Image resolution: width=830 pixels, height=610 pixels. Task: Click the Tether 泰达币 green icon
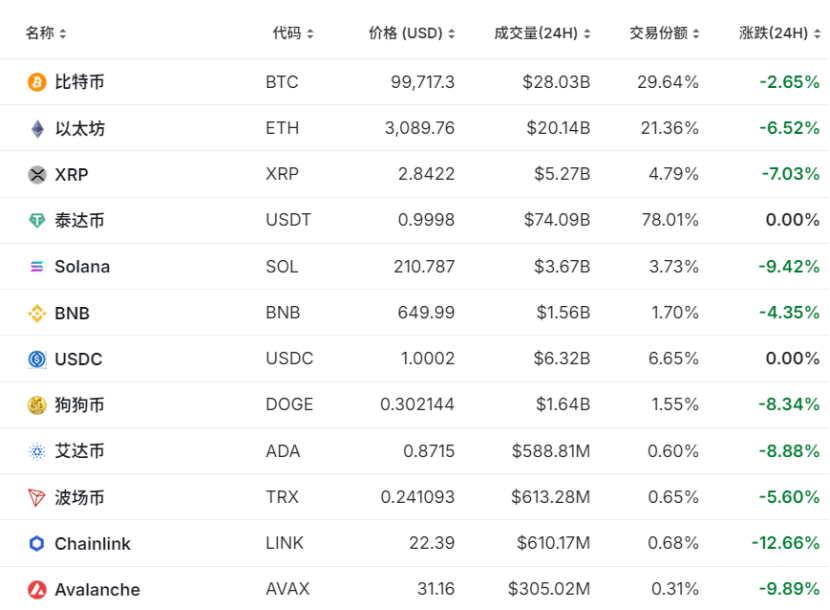[37, 220]
